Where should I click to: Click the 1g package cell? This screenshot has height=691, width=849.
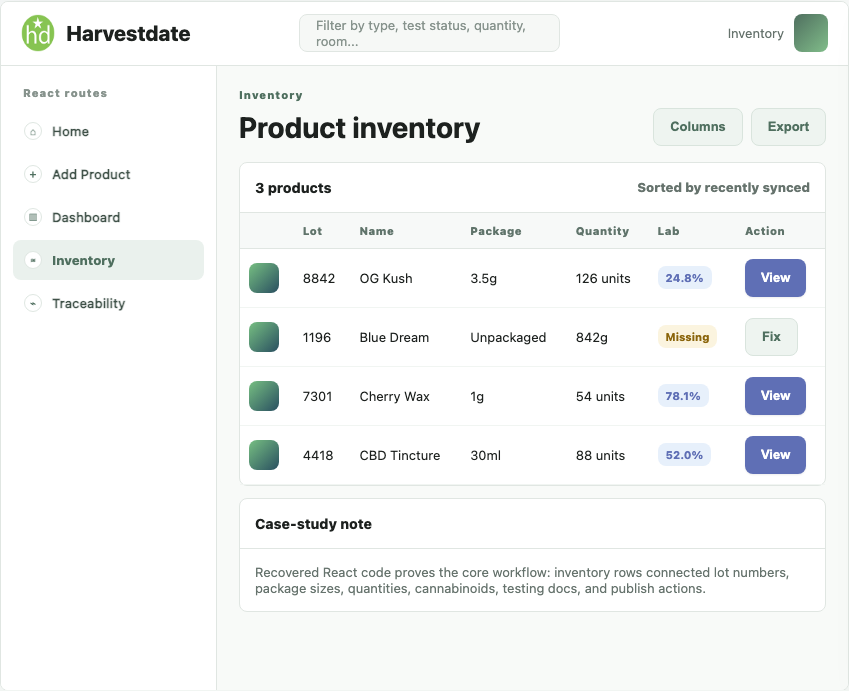(476, 396)
